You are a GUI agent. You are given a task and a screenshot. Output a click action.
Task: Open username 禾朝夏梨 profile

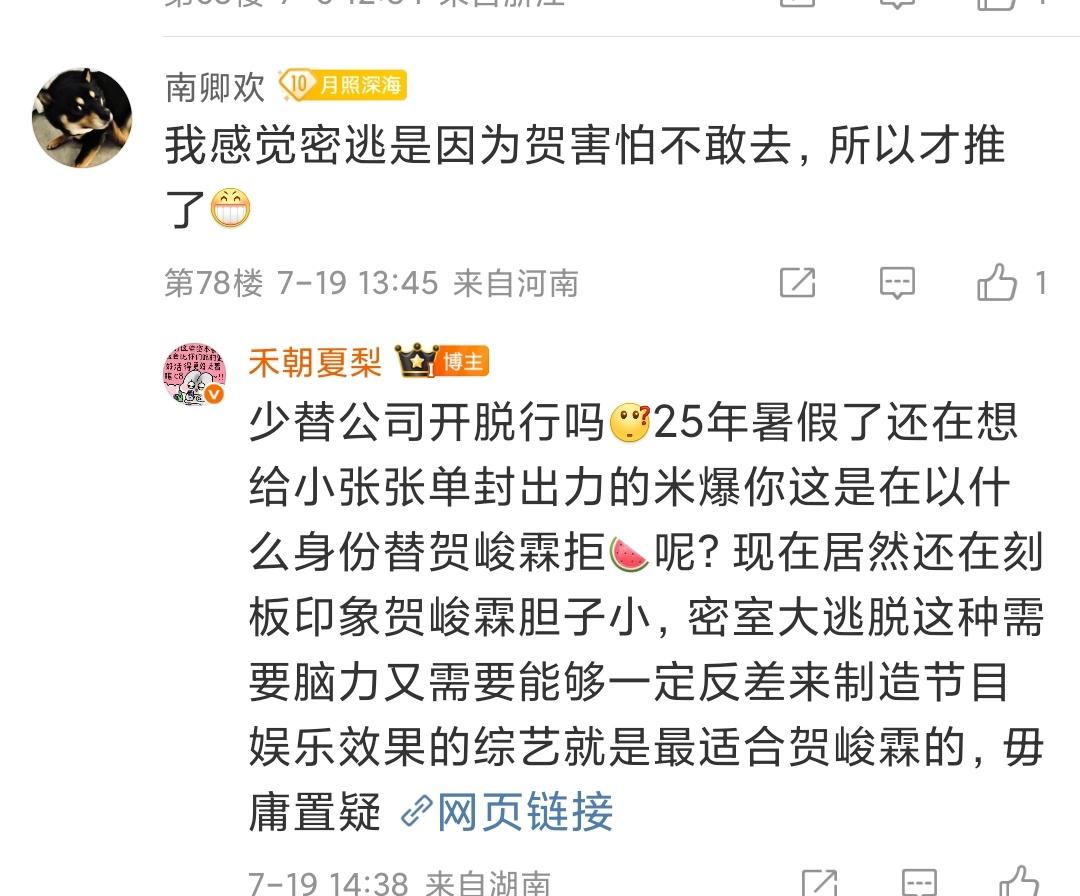click(315, 362)
